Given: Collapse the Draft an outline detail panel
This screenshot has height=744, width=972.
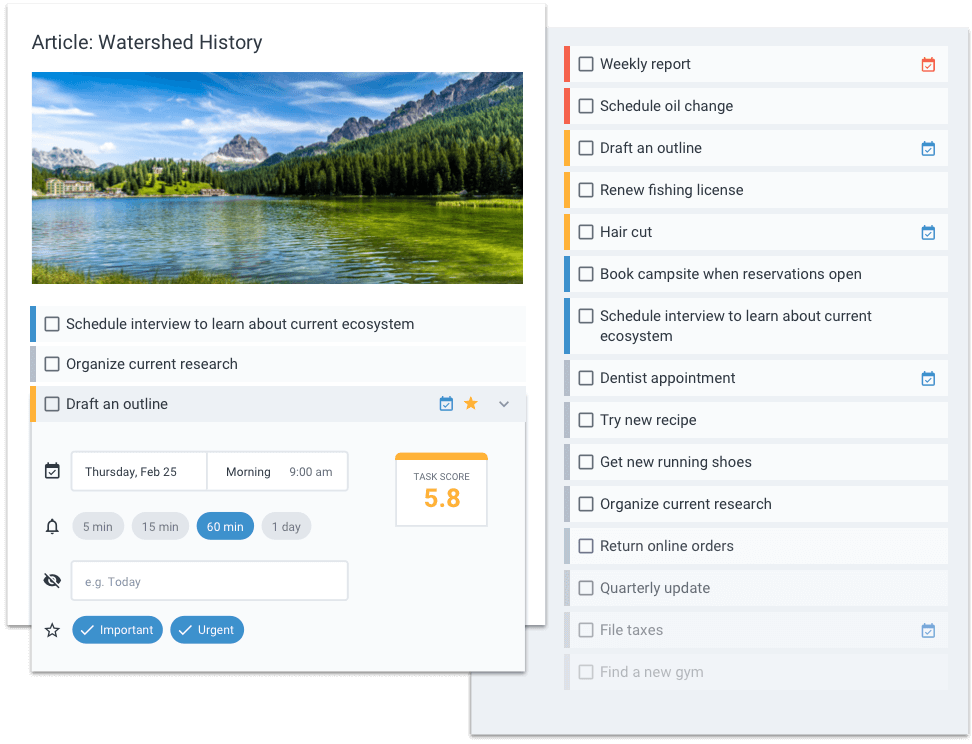Looking at the screenshot, I should point(504,403).
